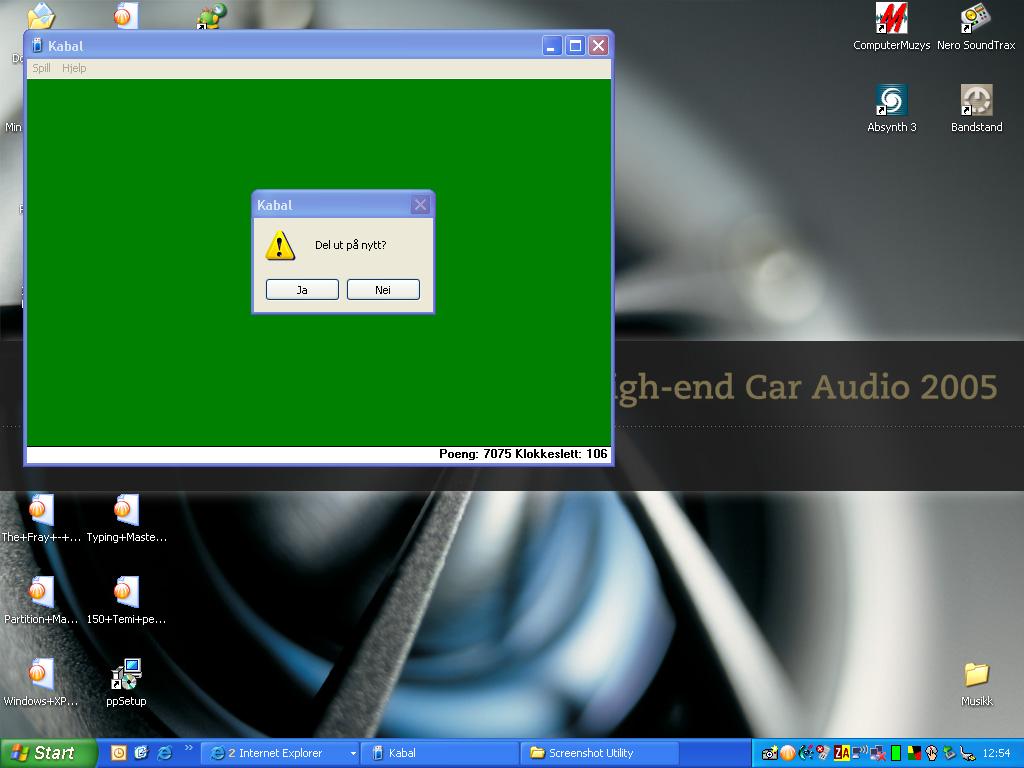Open the Spill menu in Kabal

pos(41,68)
